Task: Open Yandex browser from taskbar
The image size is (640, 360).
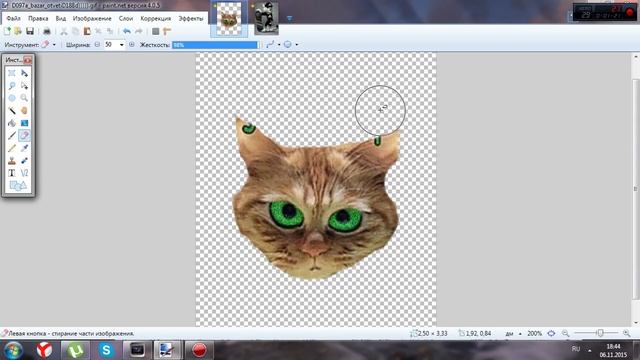Action: (44, 350)
